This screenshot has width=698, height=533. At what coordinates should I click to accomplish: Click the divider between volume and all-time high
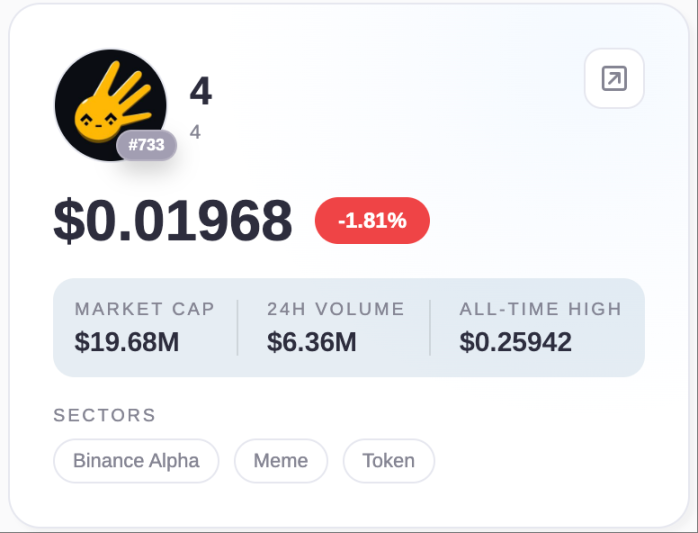[430, 327]
